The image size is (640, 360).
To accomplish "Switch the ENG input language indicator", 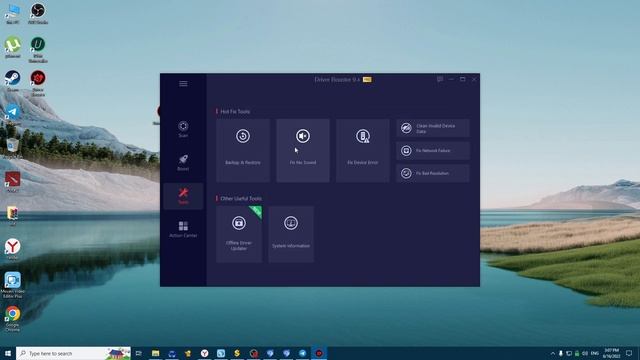I will click(x=594, y=353).
